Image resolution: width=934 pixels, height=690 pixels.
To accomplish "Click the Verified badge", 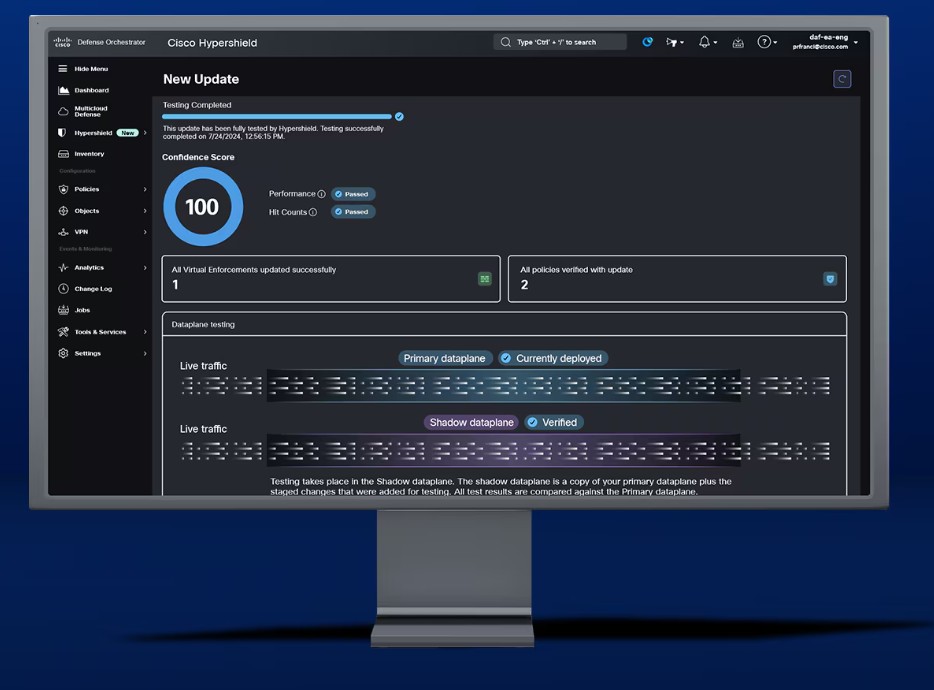I will click(553, 422).
